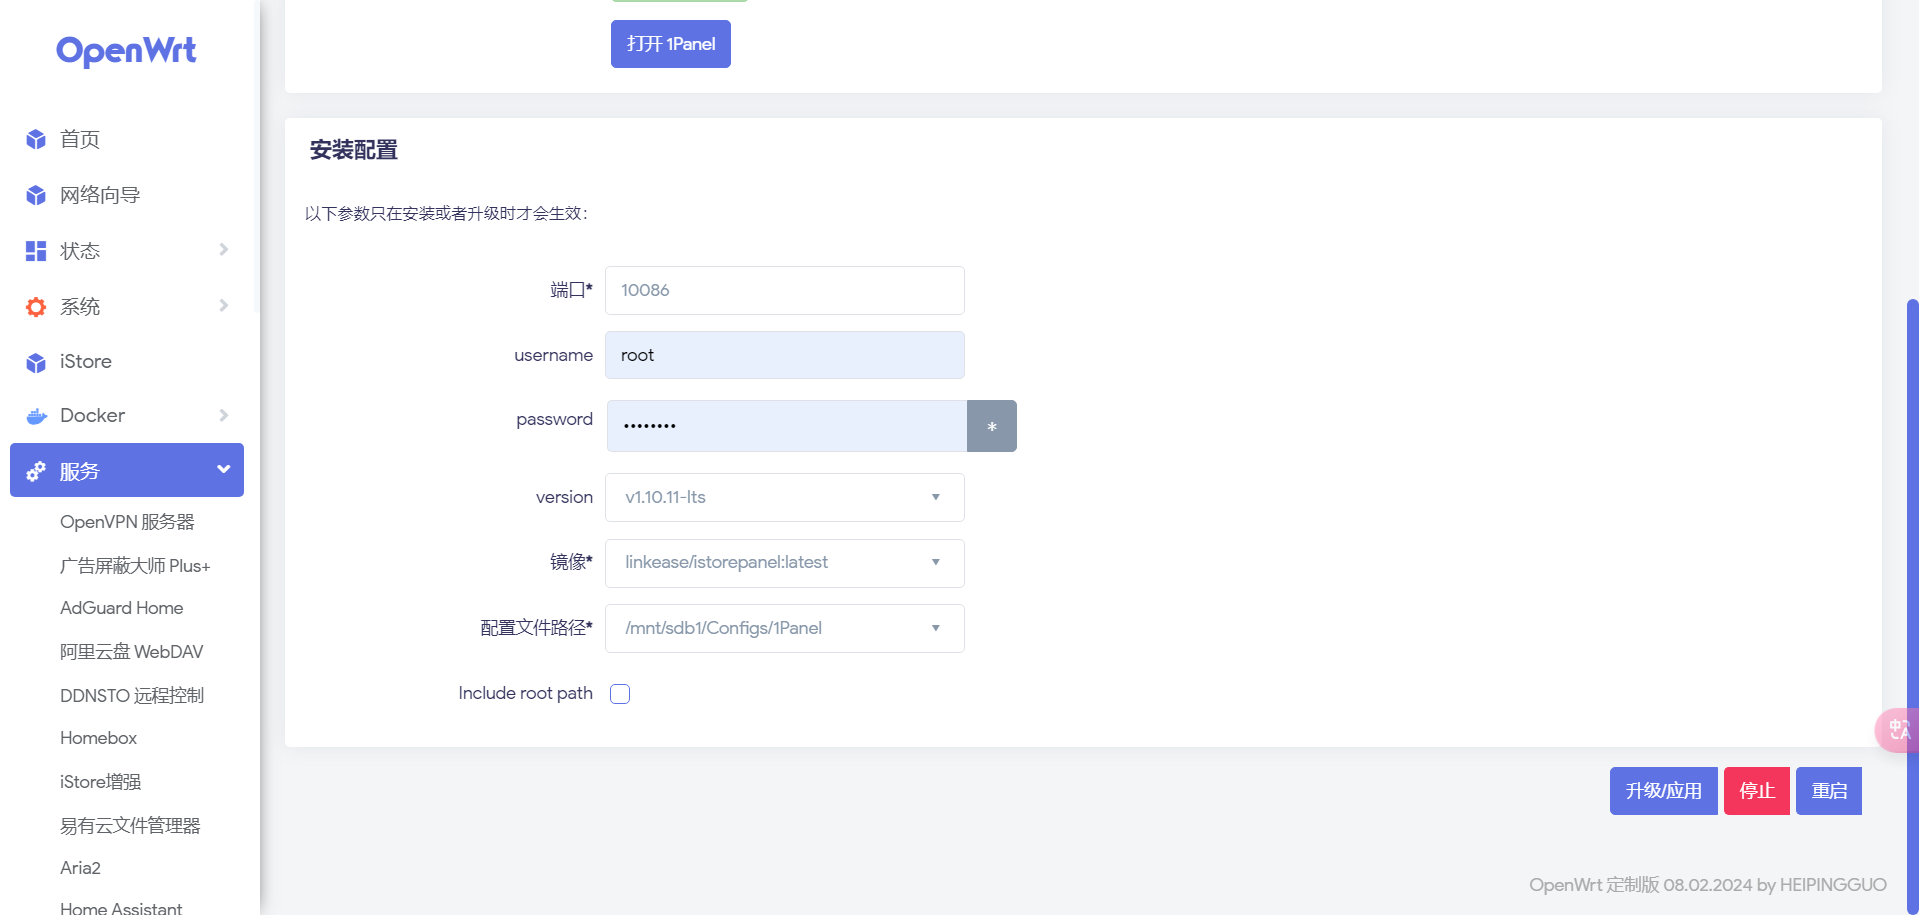Click the floating translate icon
The height and width of the screenshot is (915, 1919).
tap(1898, 730)
